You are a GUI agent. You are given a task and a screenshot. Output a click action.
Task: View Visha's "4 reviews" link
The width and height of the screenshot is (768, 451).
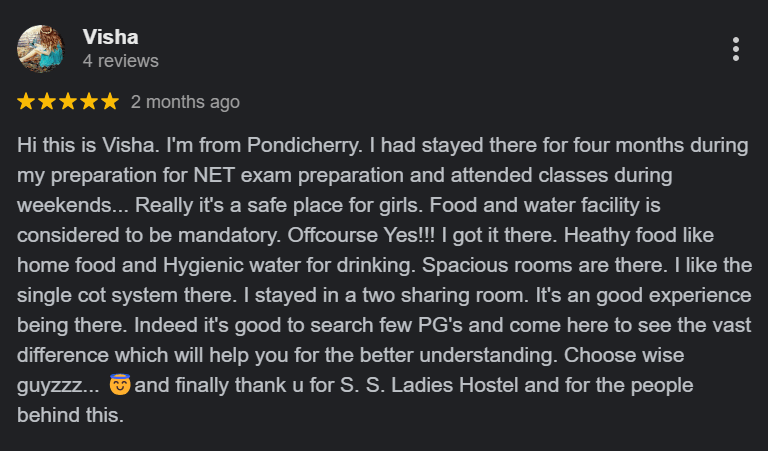pyautogui.click(x=120, y=61)
